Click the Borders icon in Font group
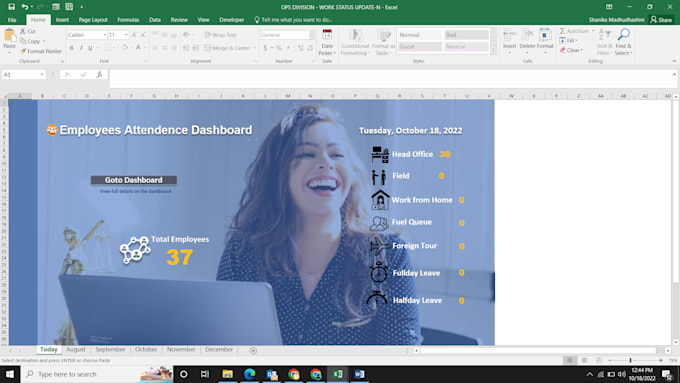 point(107,48)
